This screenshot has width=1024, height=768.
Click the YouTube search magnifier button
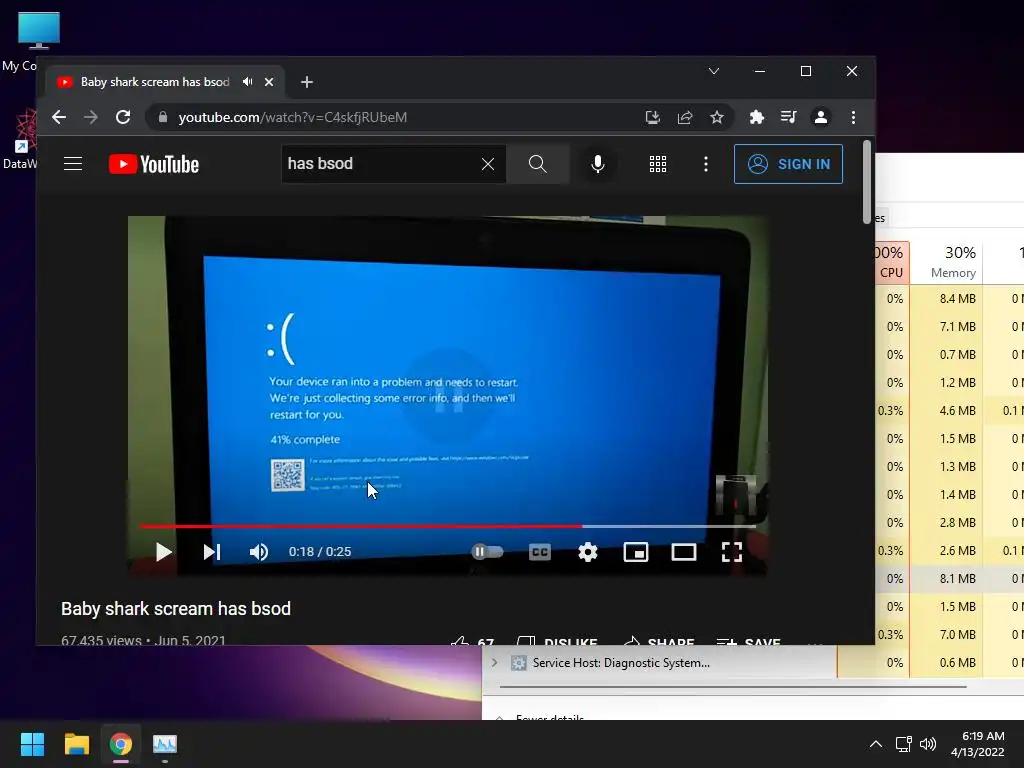pos(537,164)
